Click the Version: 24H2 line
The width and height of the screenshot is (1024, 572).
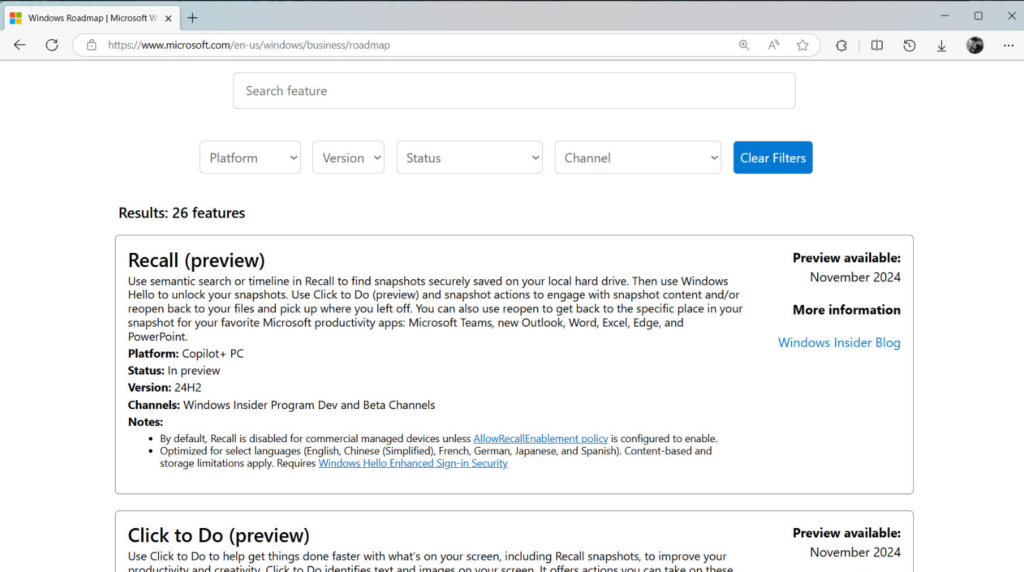point(165,387)
